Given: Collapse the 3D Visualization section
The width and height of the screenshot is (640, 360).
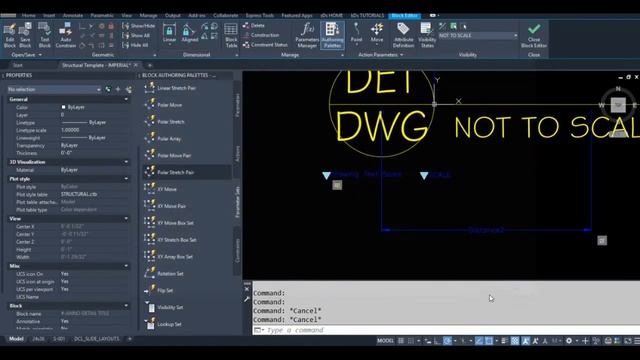Looking at the screenshot, I should coord(126,162).
